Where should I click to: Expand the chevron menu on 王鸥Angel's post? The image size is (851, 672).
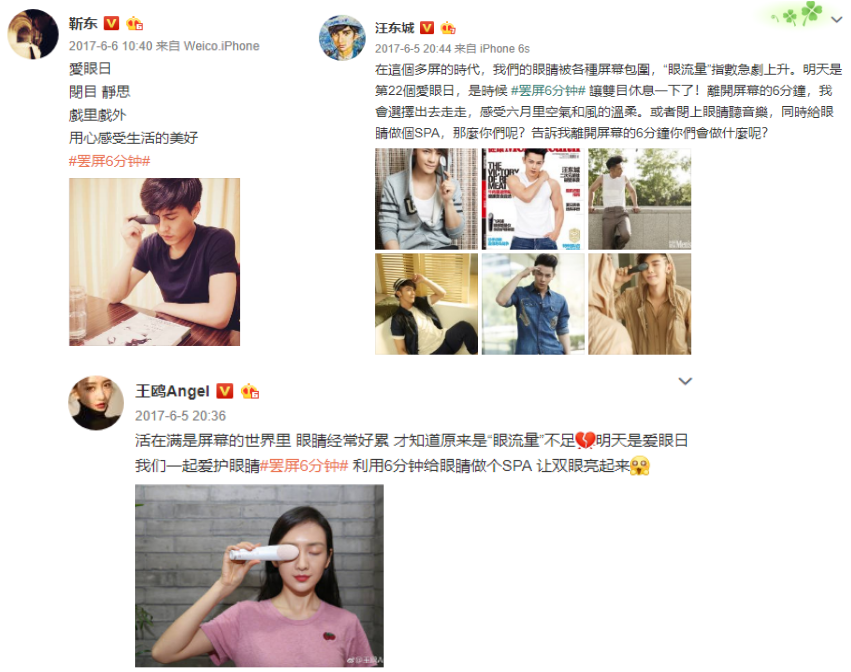click(685, 381)
